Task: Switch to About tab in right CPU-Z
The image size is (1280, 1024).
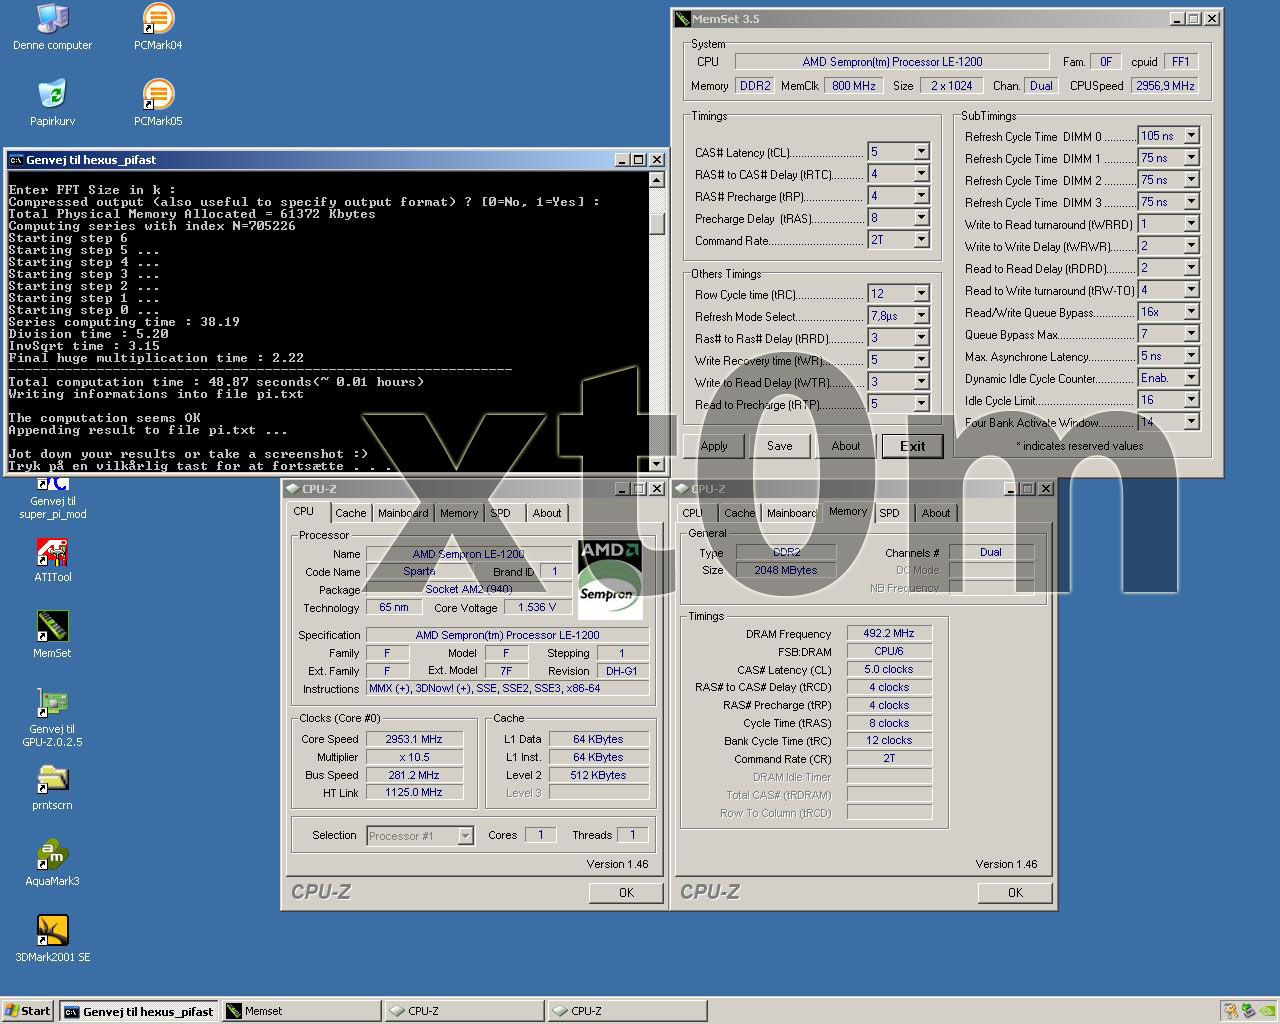Action: (936, 513)
